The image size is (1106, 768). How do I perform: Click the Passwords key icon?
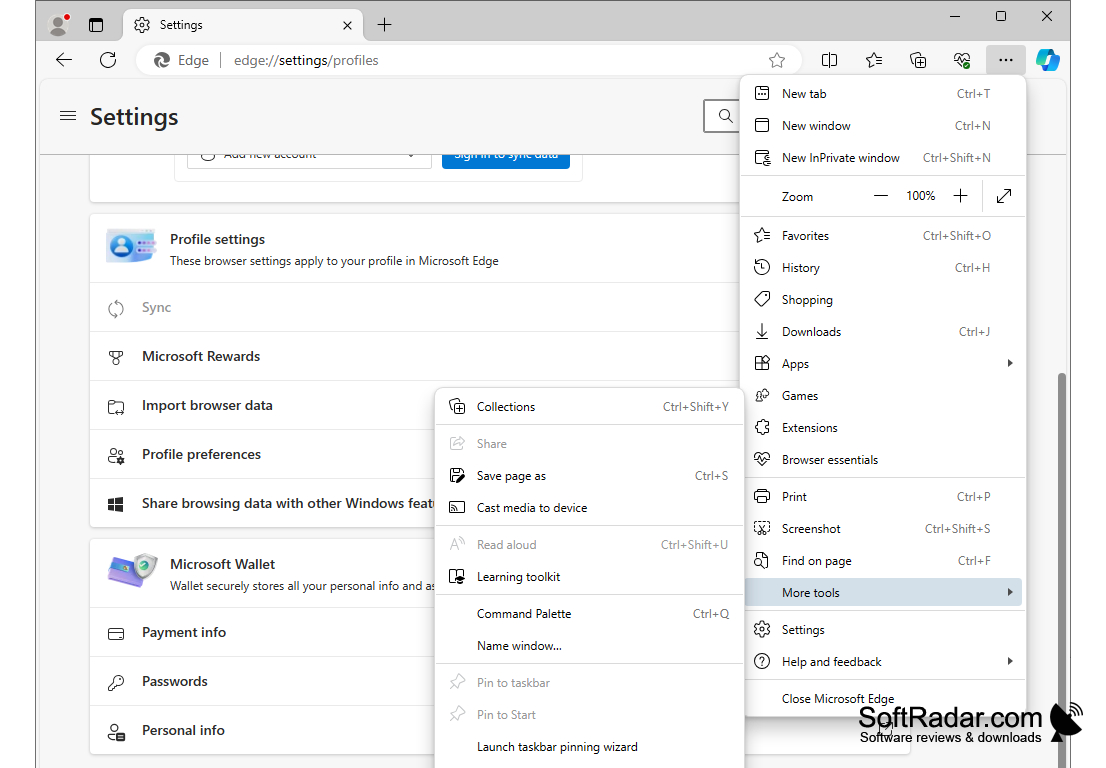point(116,683)
